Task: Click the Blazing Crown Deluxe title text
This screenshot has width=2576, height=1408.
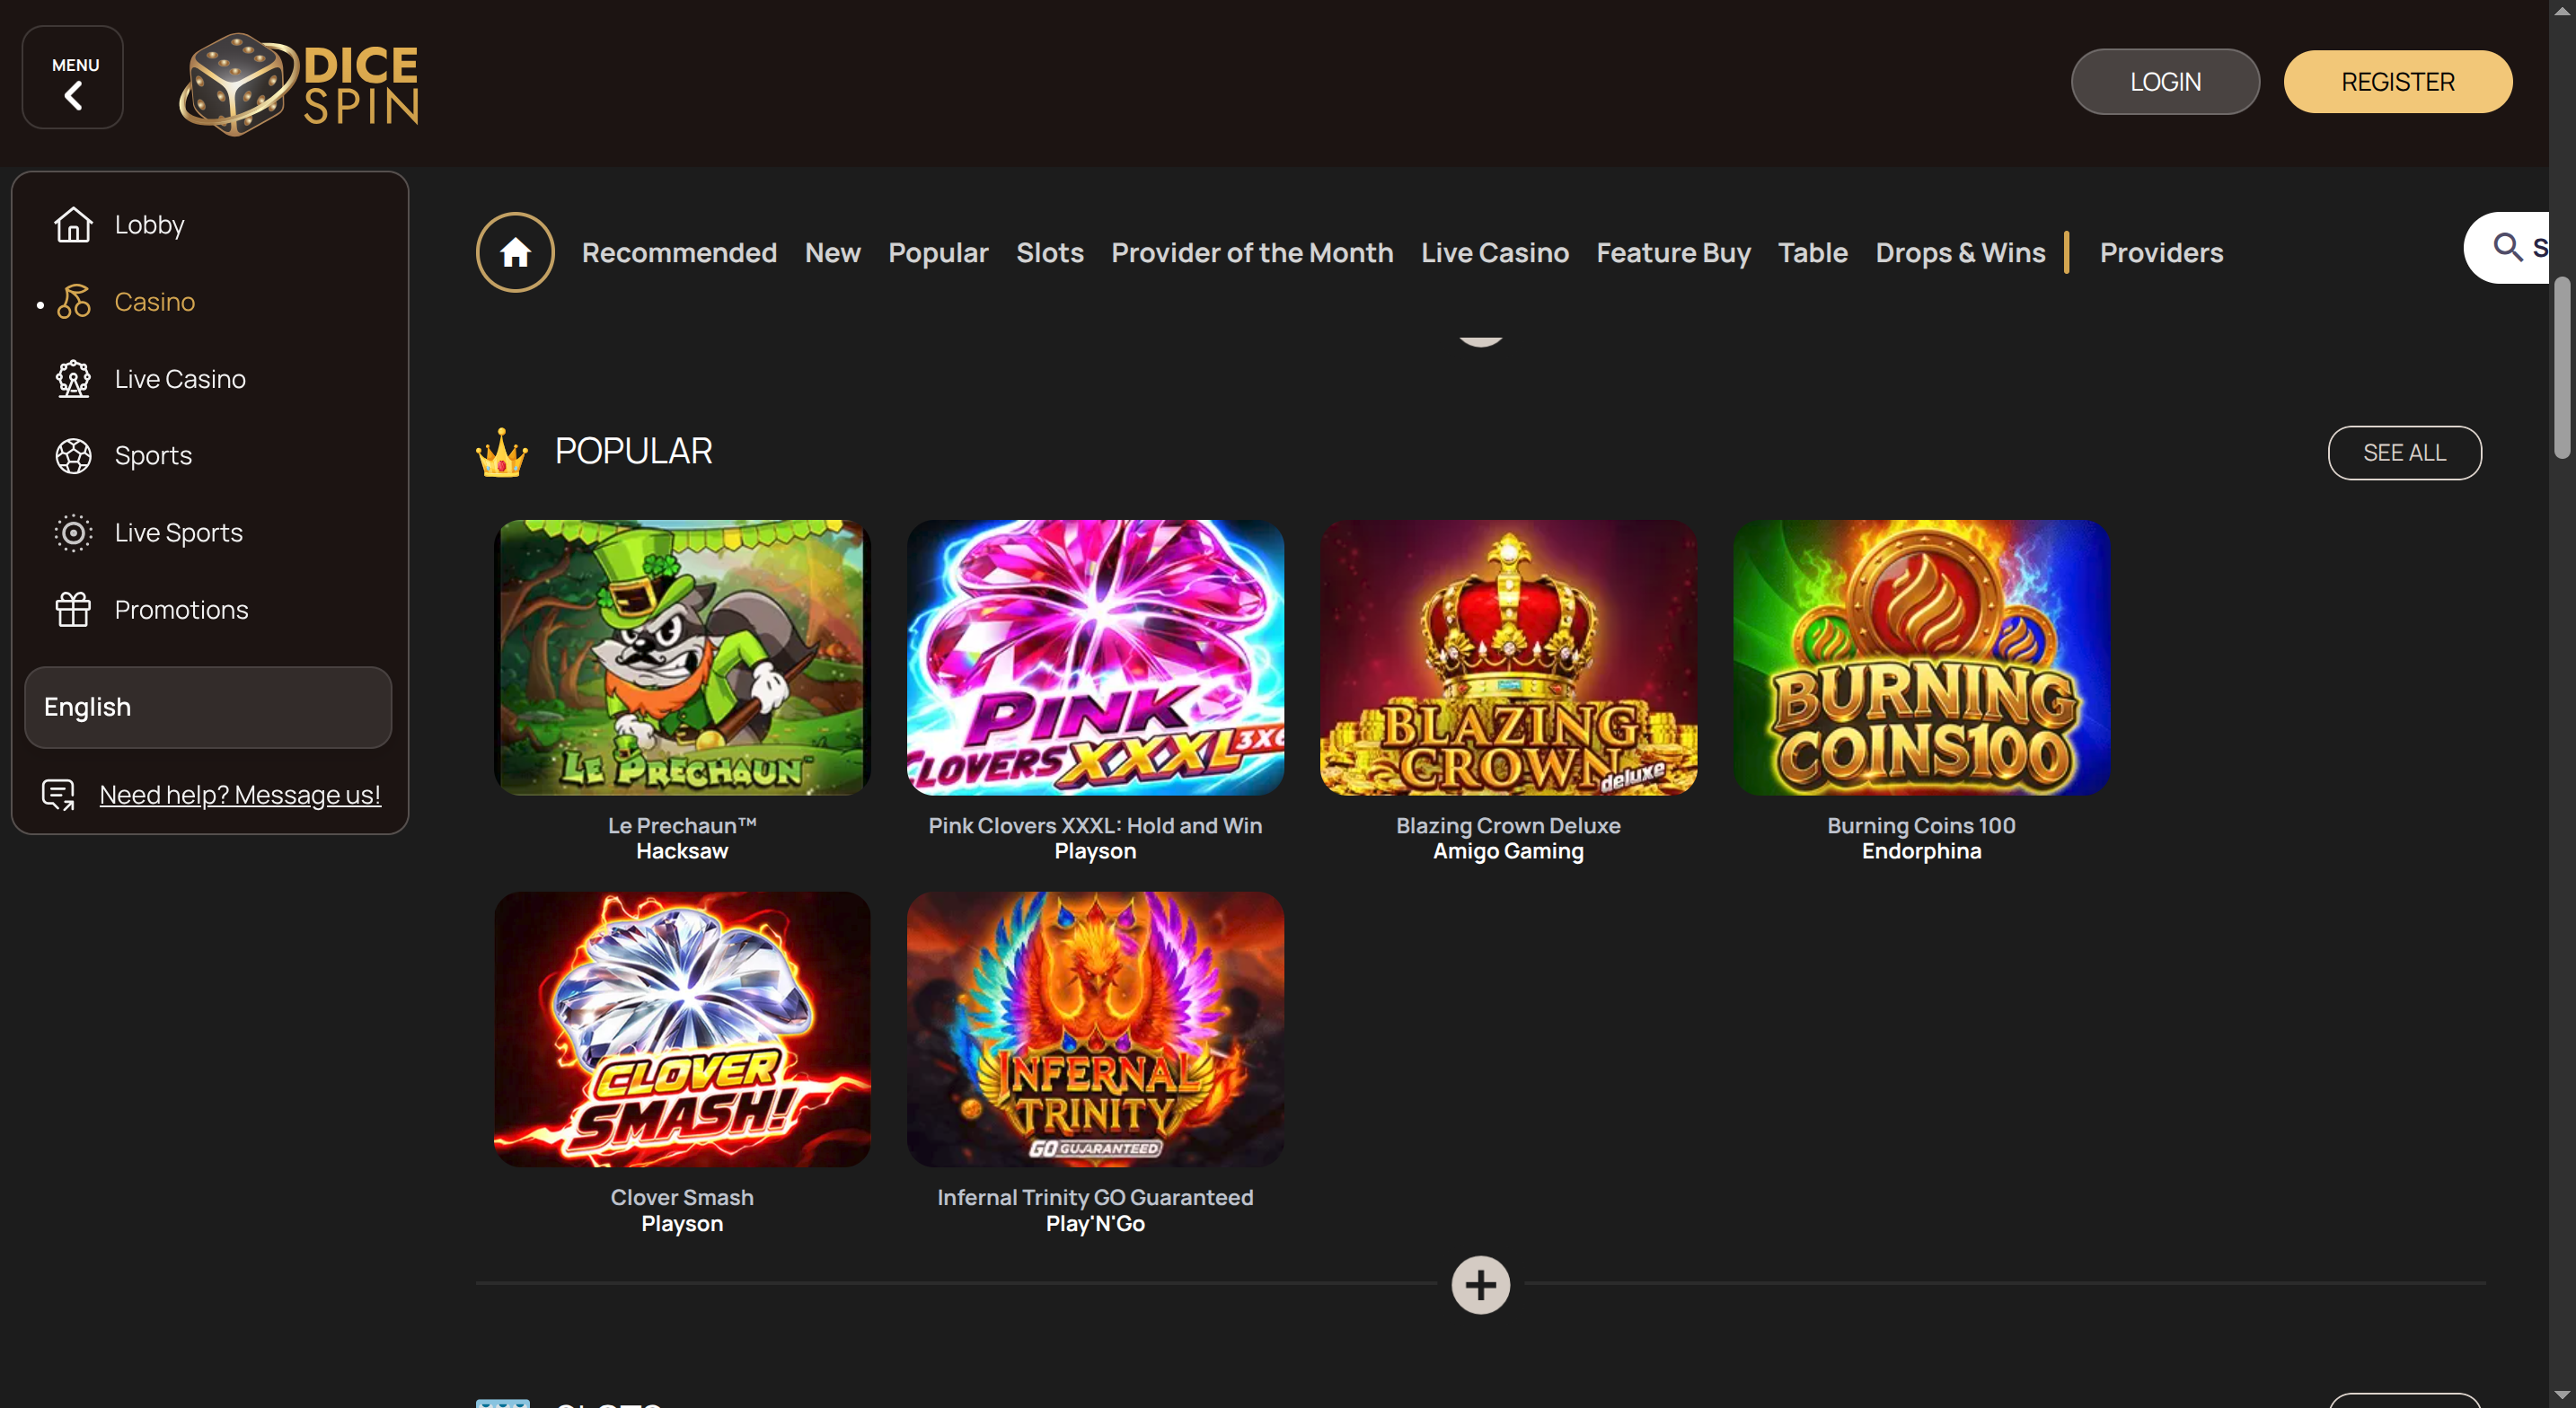Action: click(1508, 826)
